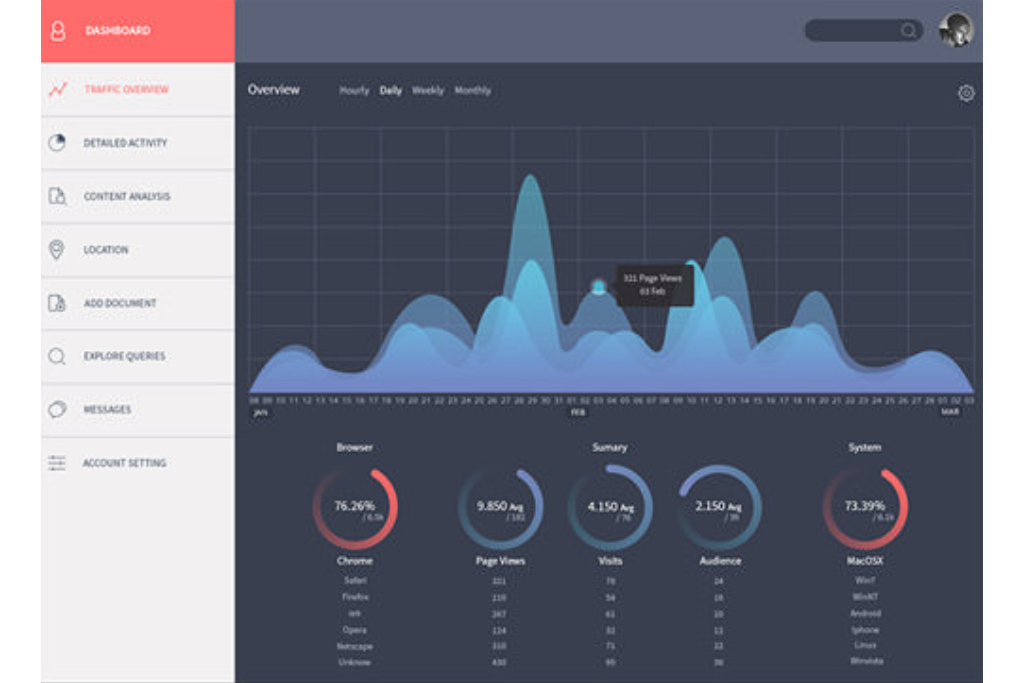1024x683 pixels.
Task: Show the Monthly overview tab
Action: [x=472, y=91]
